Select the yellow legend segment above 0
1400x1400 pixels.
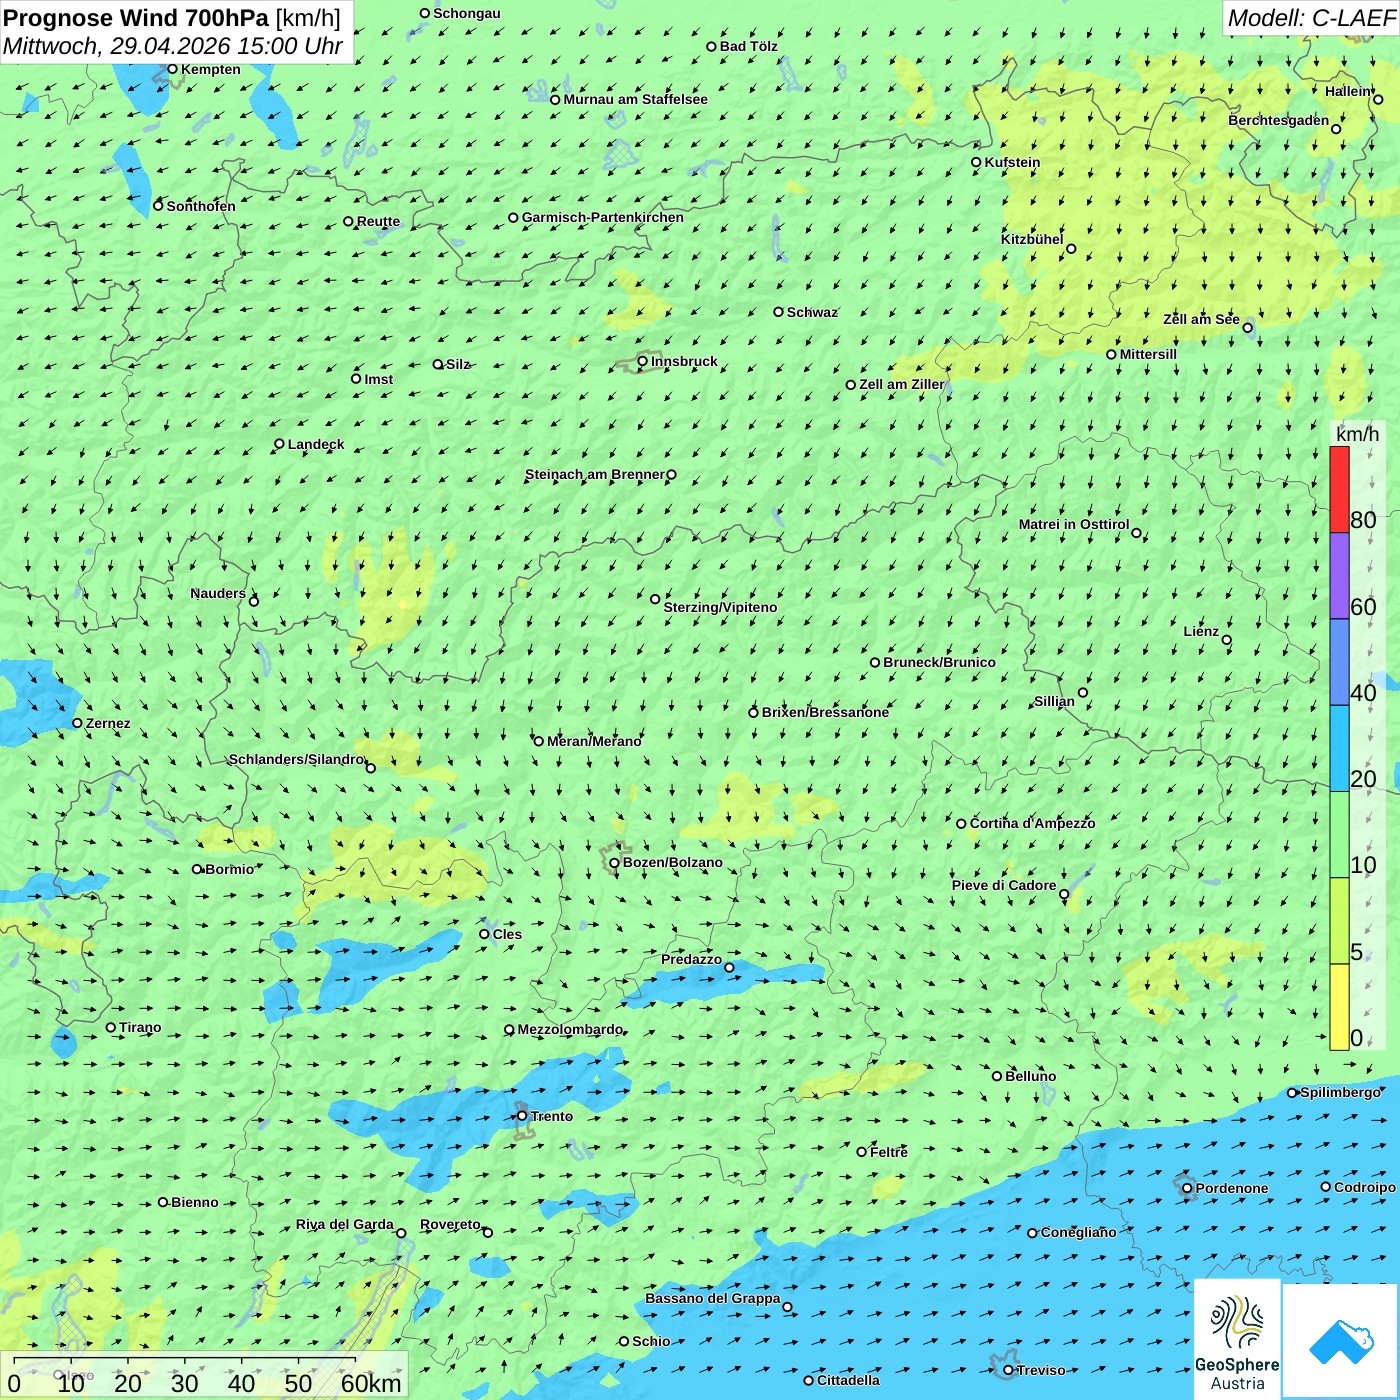click(x=1339, y=1006)
